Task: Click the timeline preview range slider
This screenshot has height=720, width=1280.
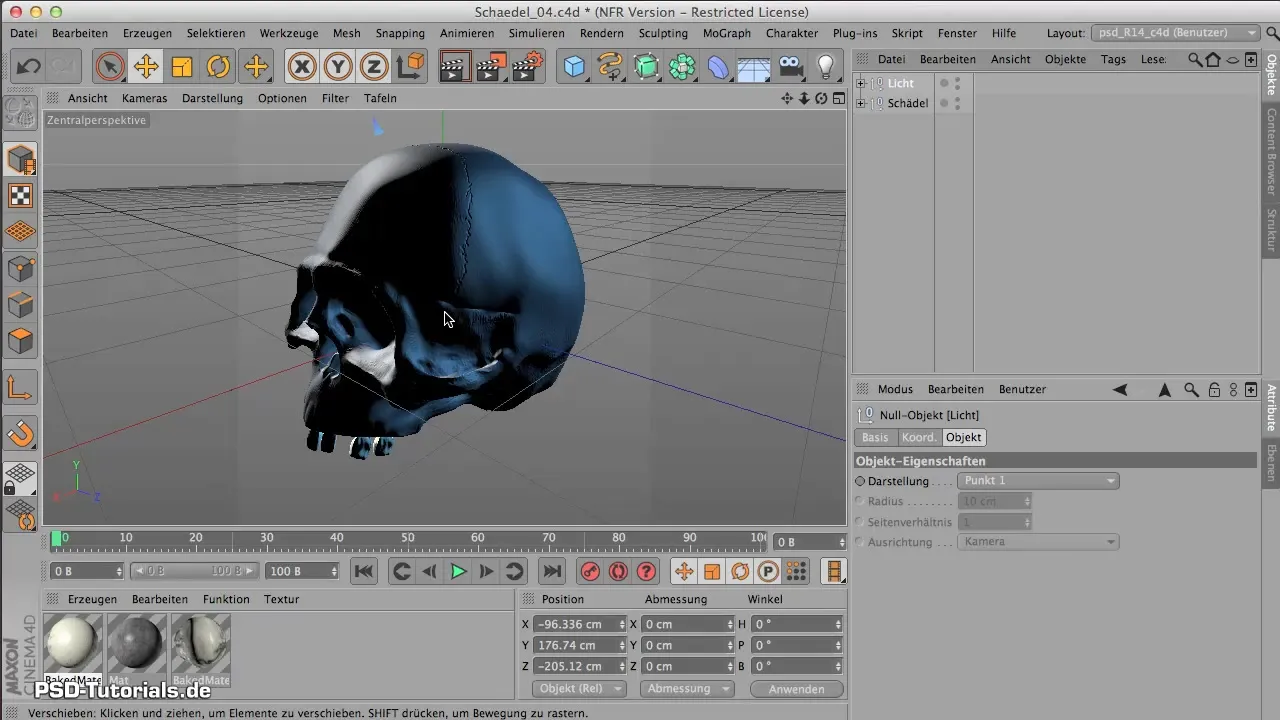Action: pos(195,571)
